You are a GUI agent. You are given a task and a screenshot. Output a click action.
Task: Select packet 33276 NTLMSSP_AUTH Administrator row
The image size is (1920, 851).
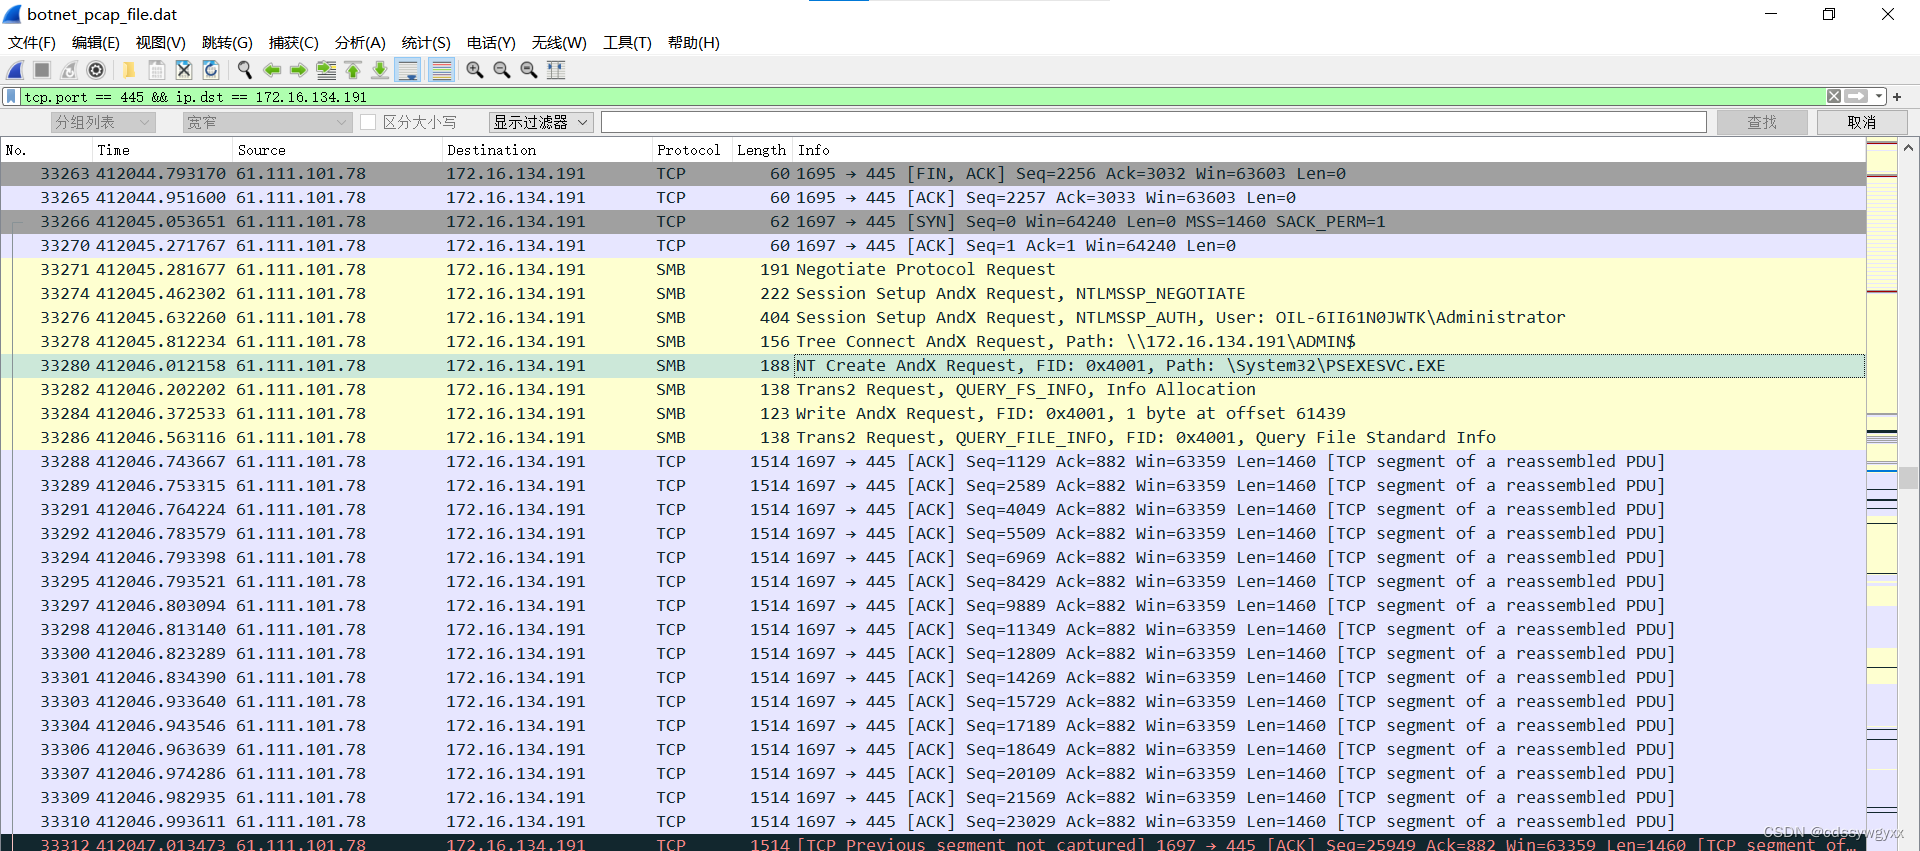click(933, 318)
